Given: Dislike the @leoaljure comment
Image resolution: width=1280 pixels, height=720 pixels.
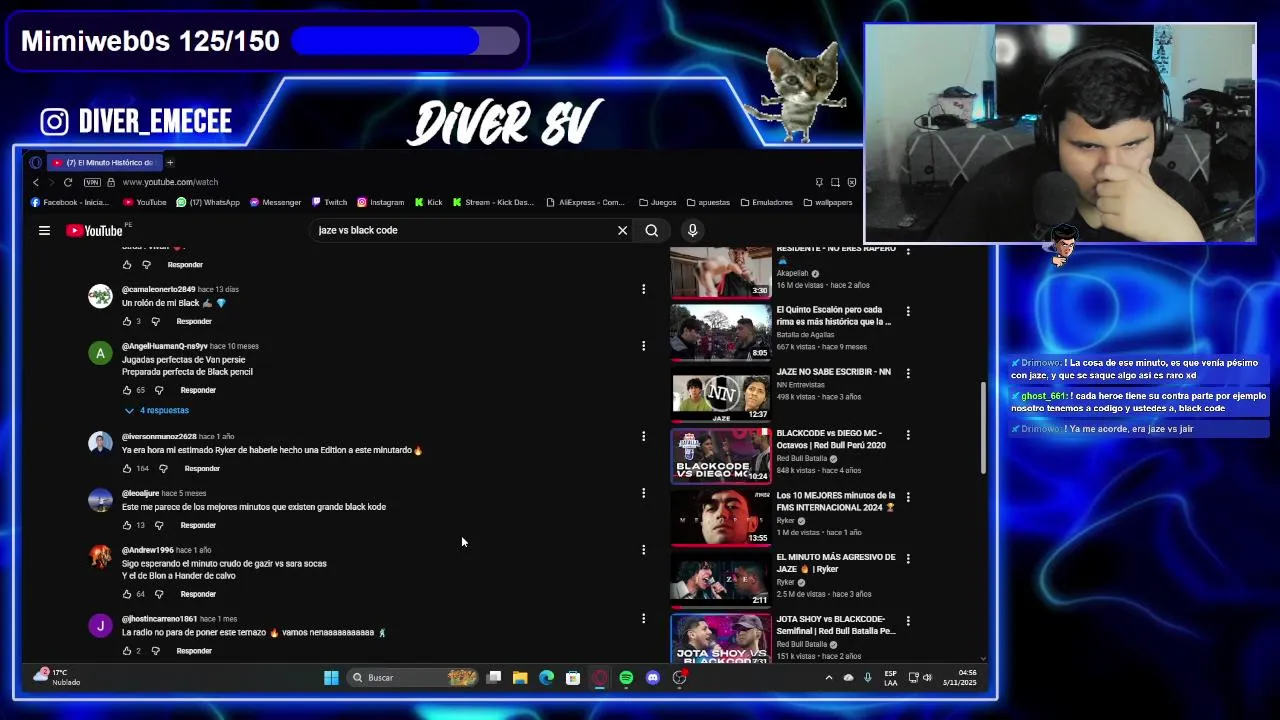Looking at the screenshot, I should point(158,525).
